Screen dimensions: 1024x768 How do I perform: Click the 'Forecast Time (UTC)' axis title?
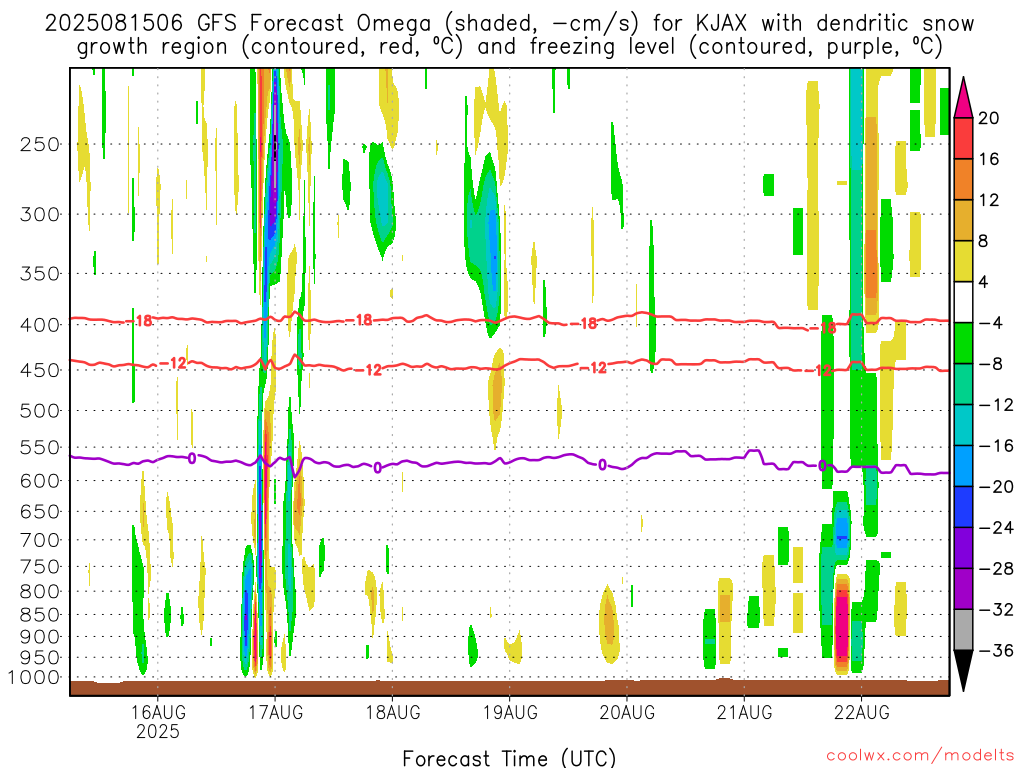pyautogui.click(x=509, y=758)
